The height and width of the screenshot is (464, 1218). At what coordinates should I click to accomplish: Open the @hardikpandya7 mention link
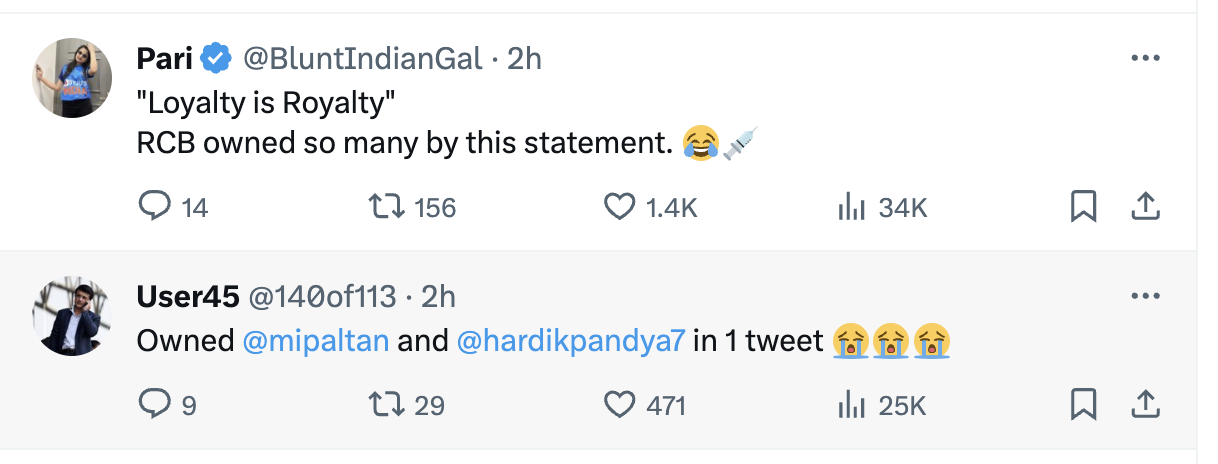[570, 341]
